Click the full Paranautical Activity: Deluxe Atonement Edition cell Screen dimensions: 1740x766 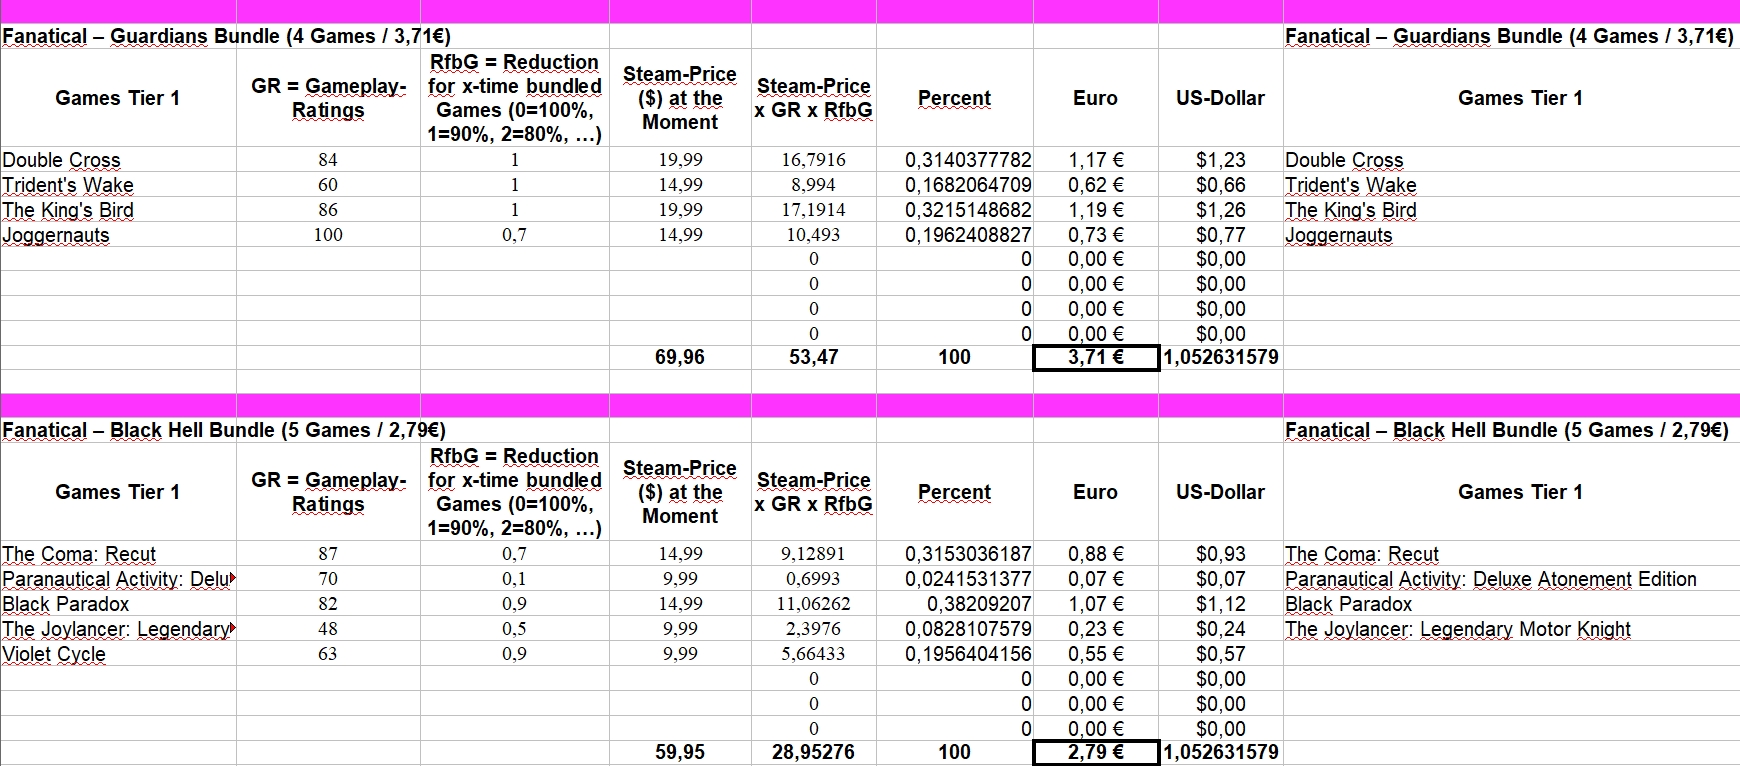coord(1490,579)
